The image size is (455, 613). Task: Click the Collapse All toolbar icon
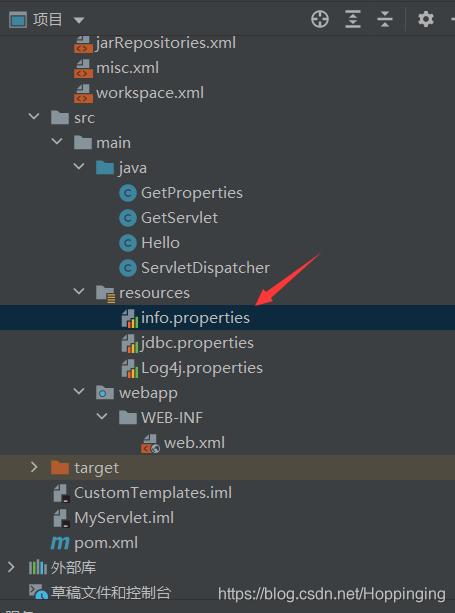[x=385, y=19]
